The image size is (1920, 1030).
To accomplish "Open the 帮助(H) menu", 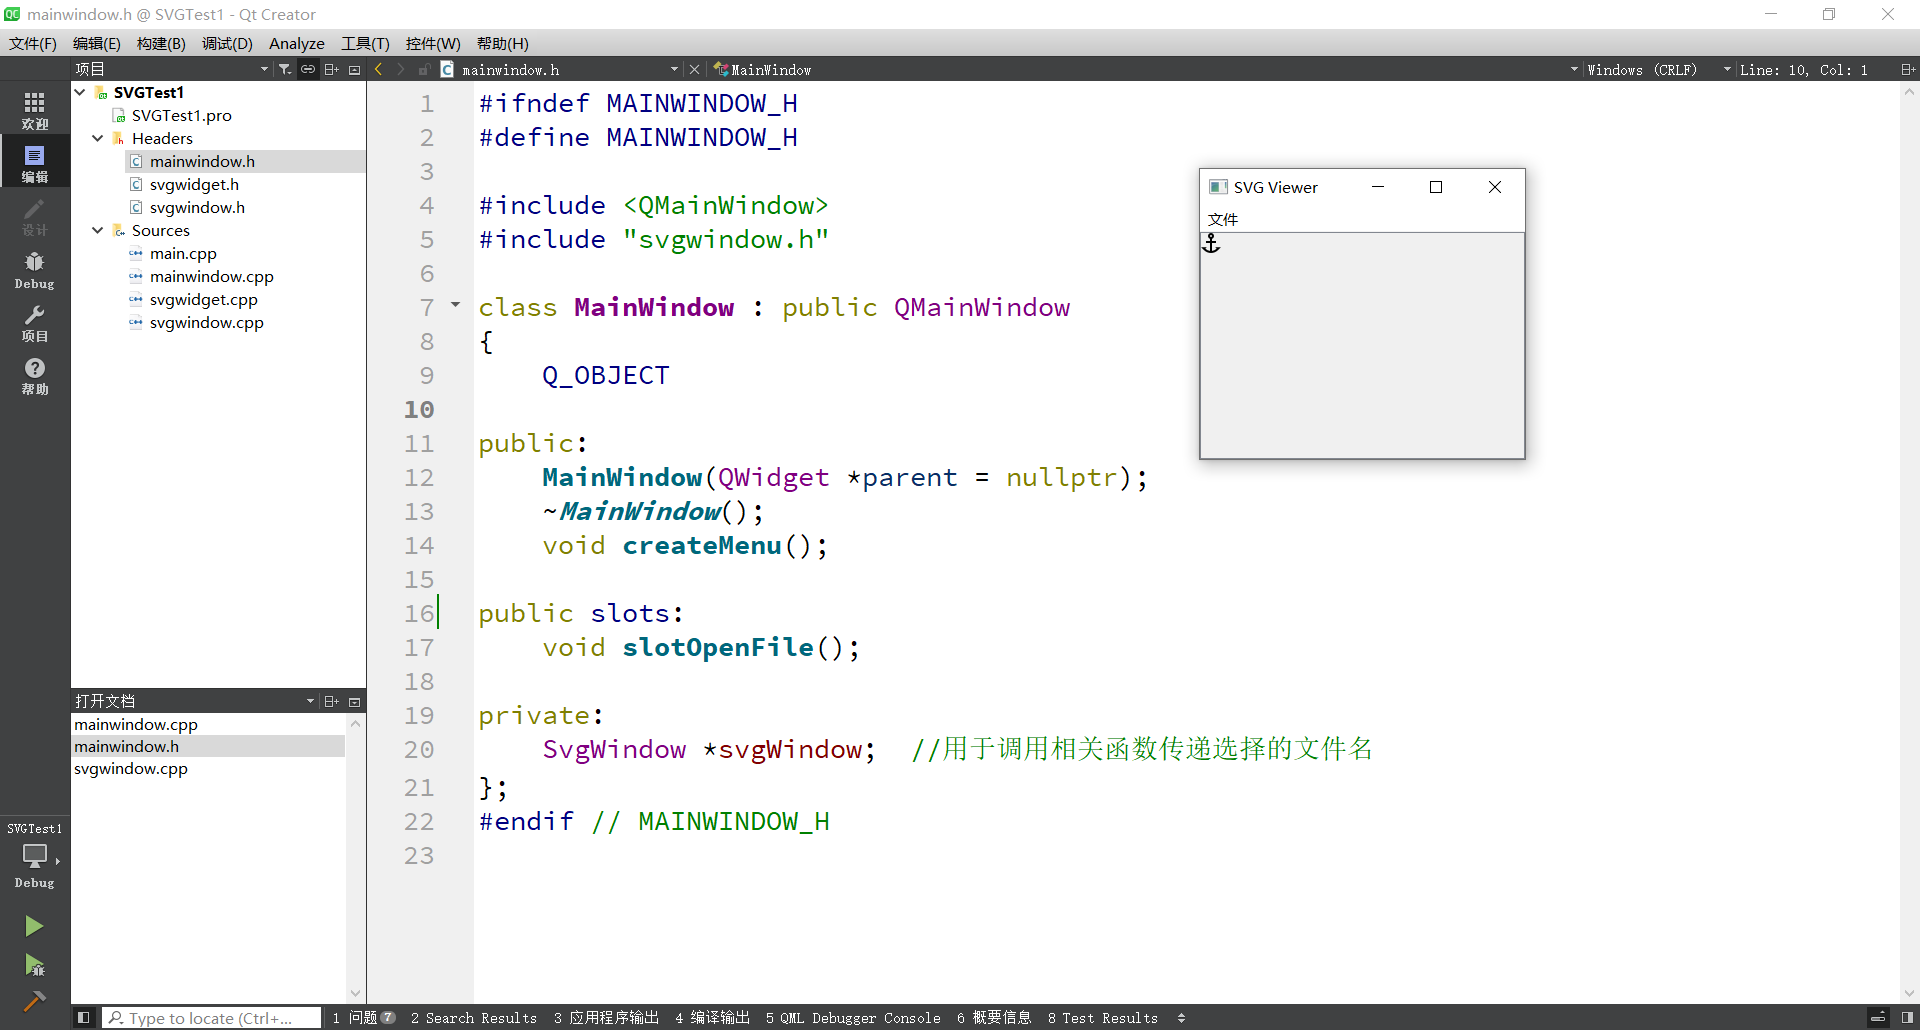I will (503, 44).
